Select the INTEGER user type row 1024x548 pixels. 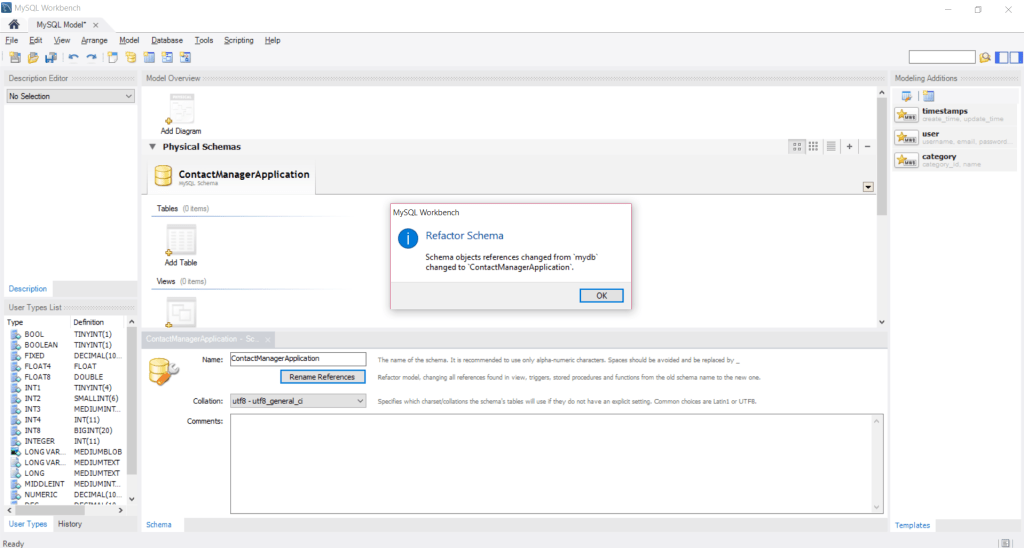67,441
